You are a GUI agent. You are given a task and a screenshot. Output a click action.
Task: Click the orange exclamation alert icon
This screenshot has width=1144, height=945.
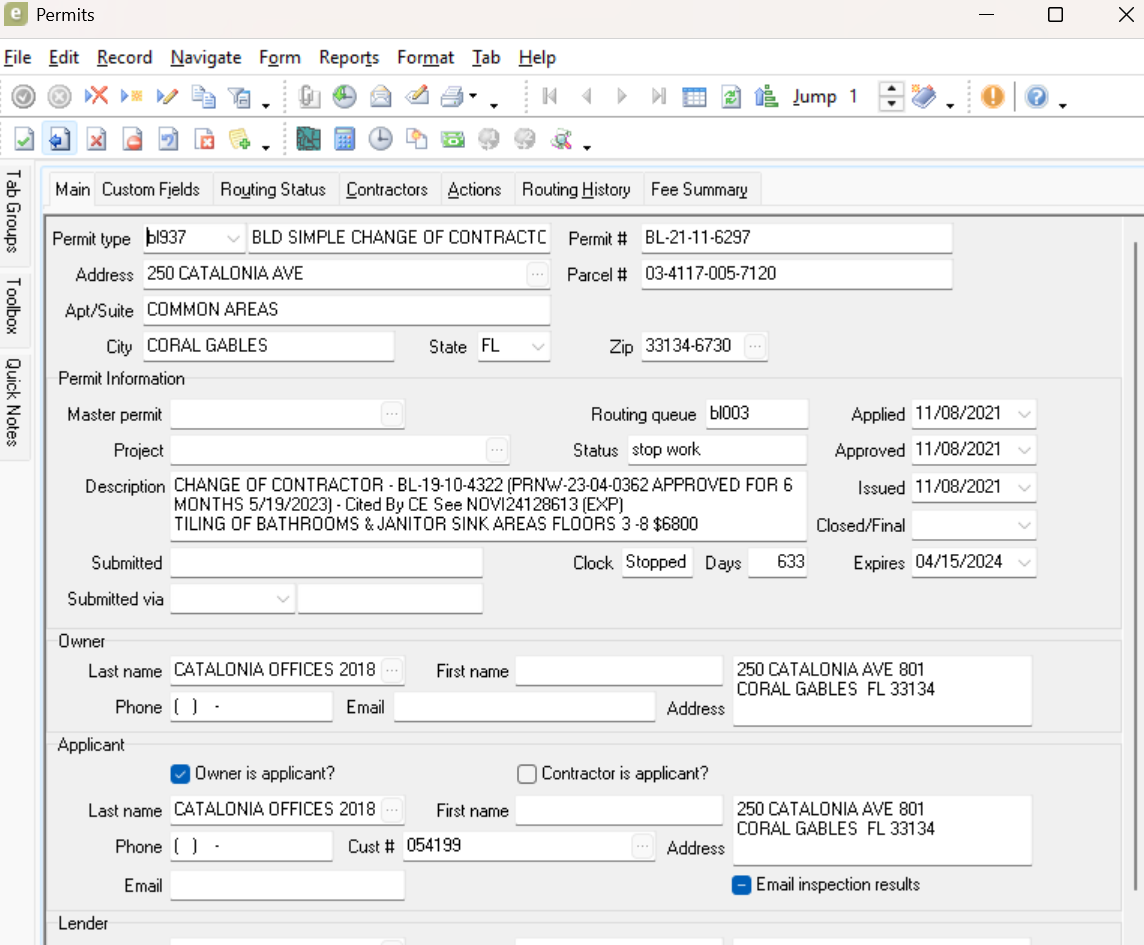coord(992,97)
